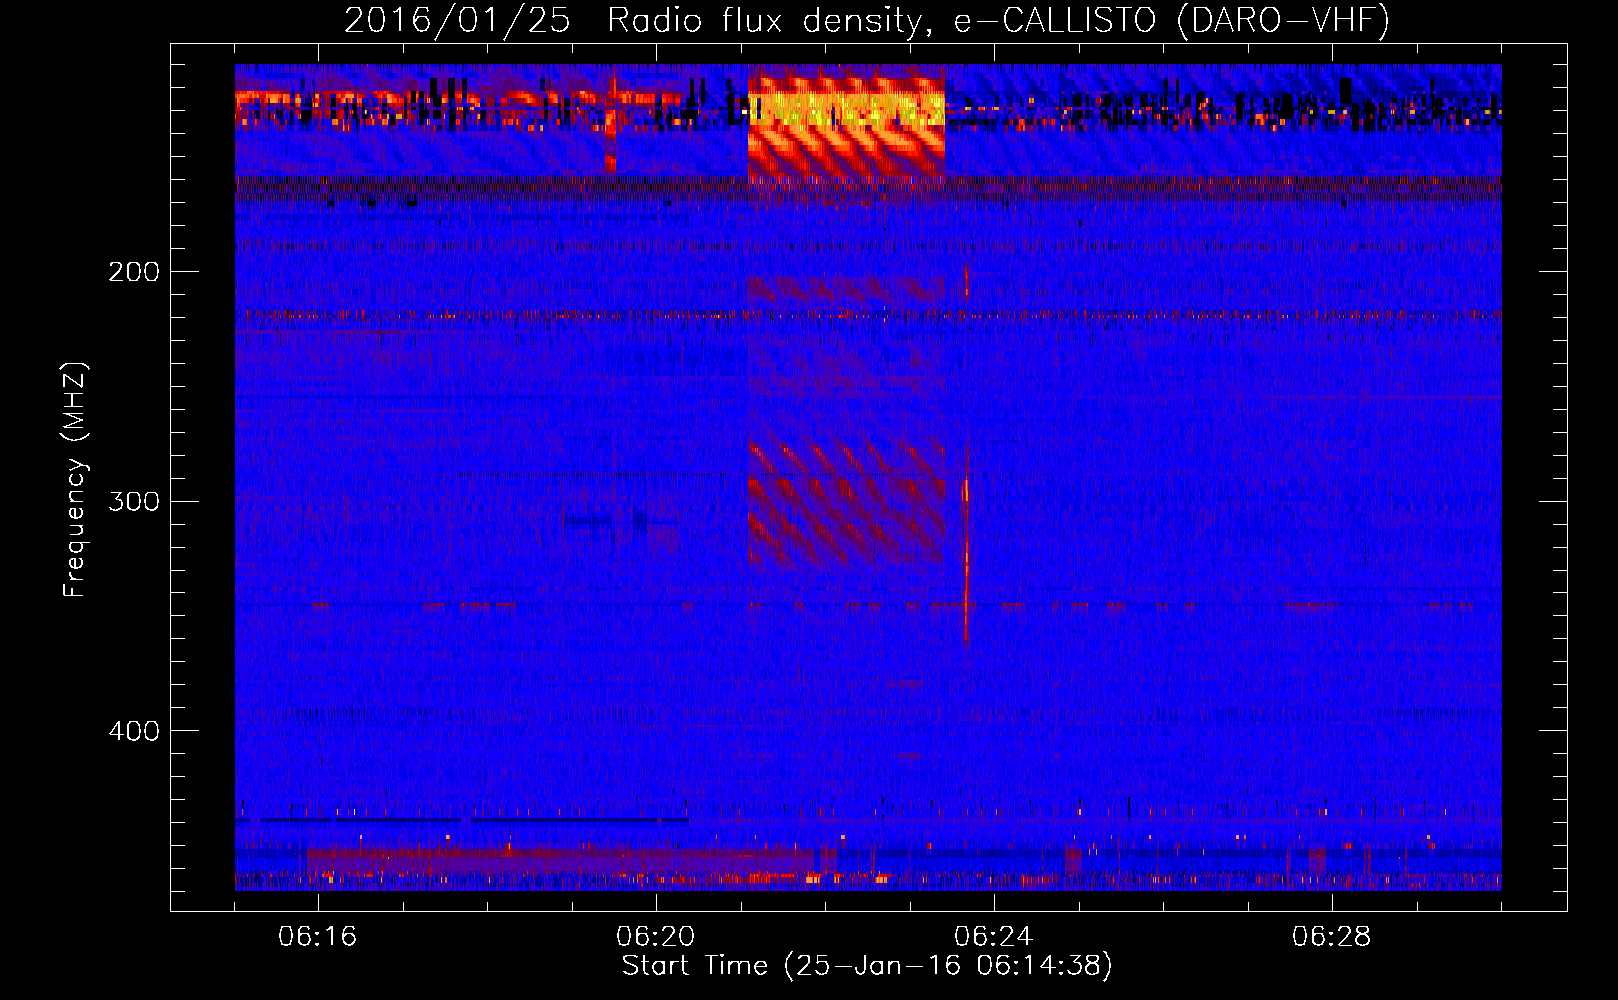1618x1000 pixels.
Task: Click the "Start Time (25-Jan-16 06:14:38)" label
Action: pyautogui.click(x=867, y=966)
